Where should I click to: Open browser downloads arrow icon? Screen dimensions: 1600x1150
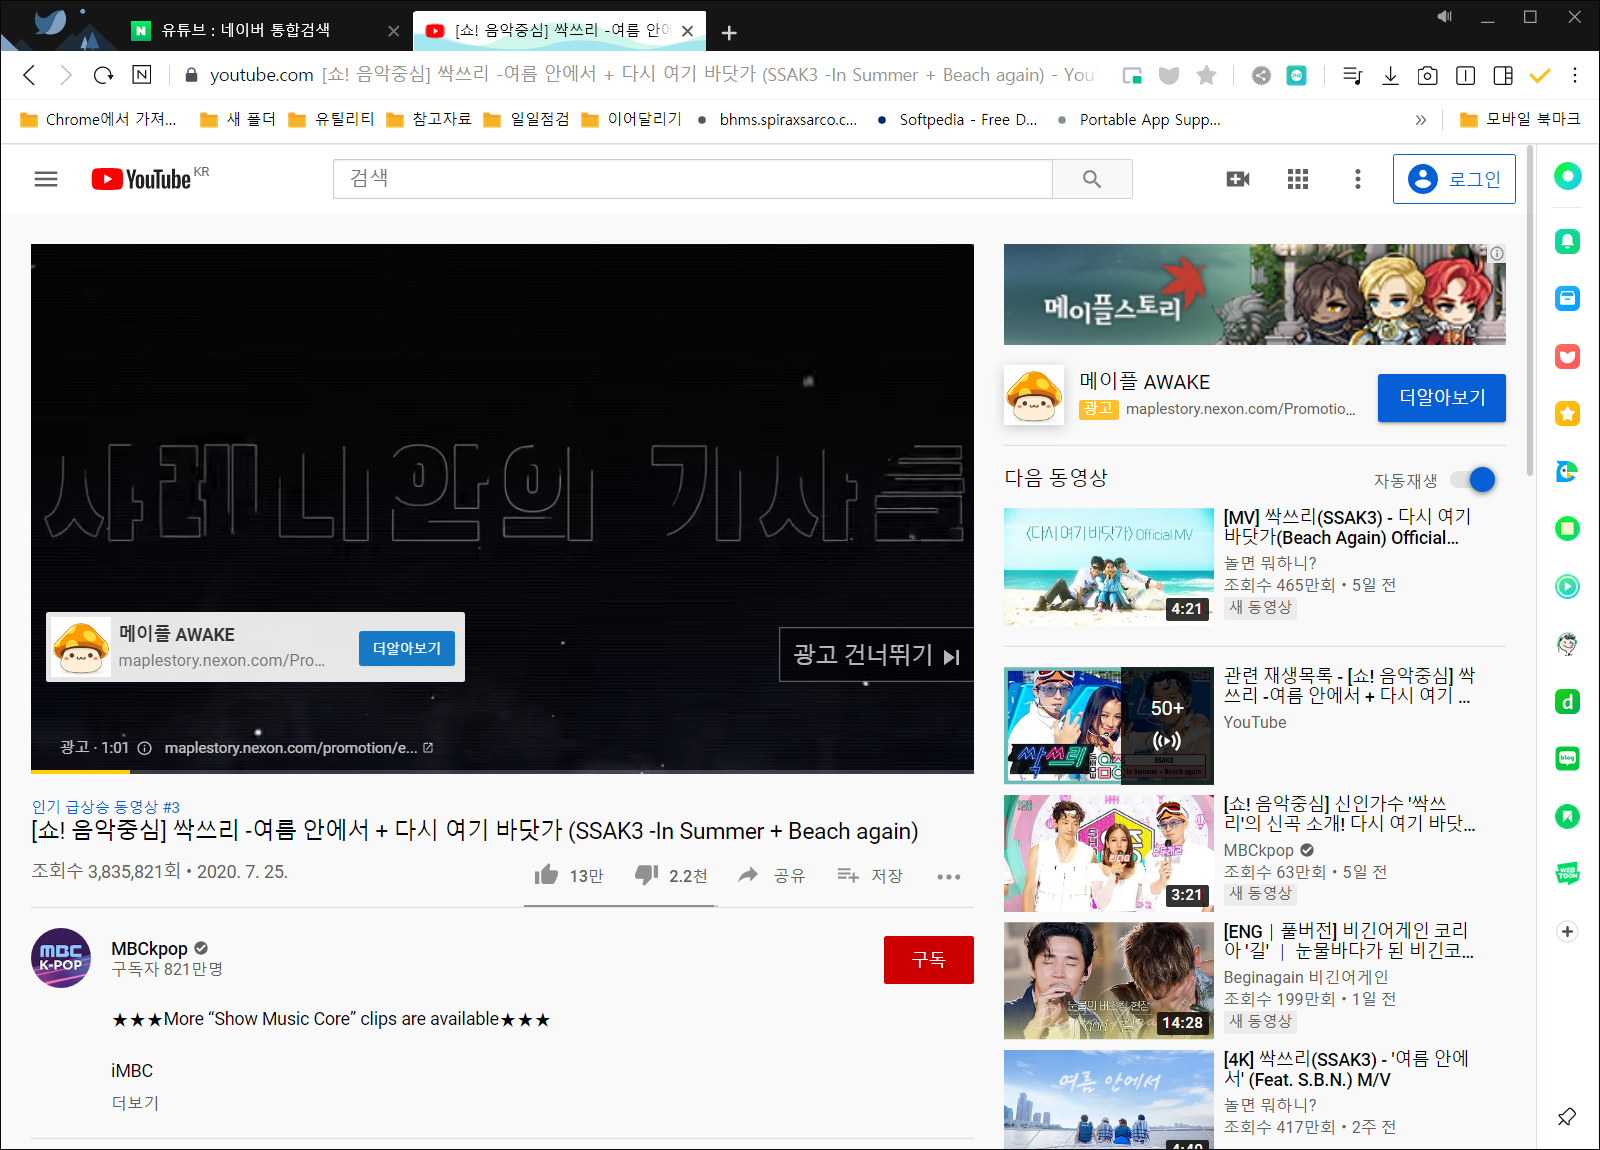pos(1390,75)
